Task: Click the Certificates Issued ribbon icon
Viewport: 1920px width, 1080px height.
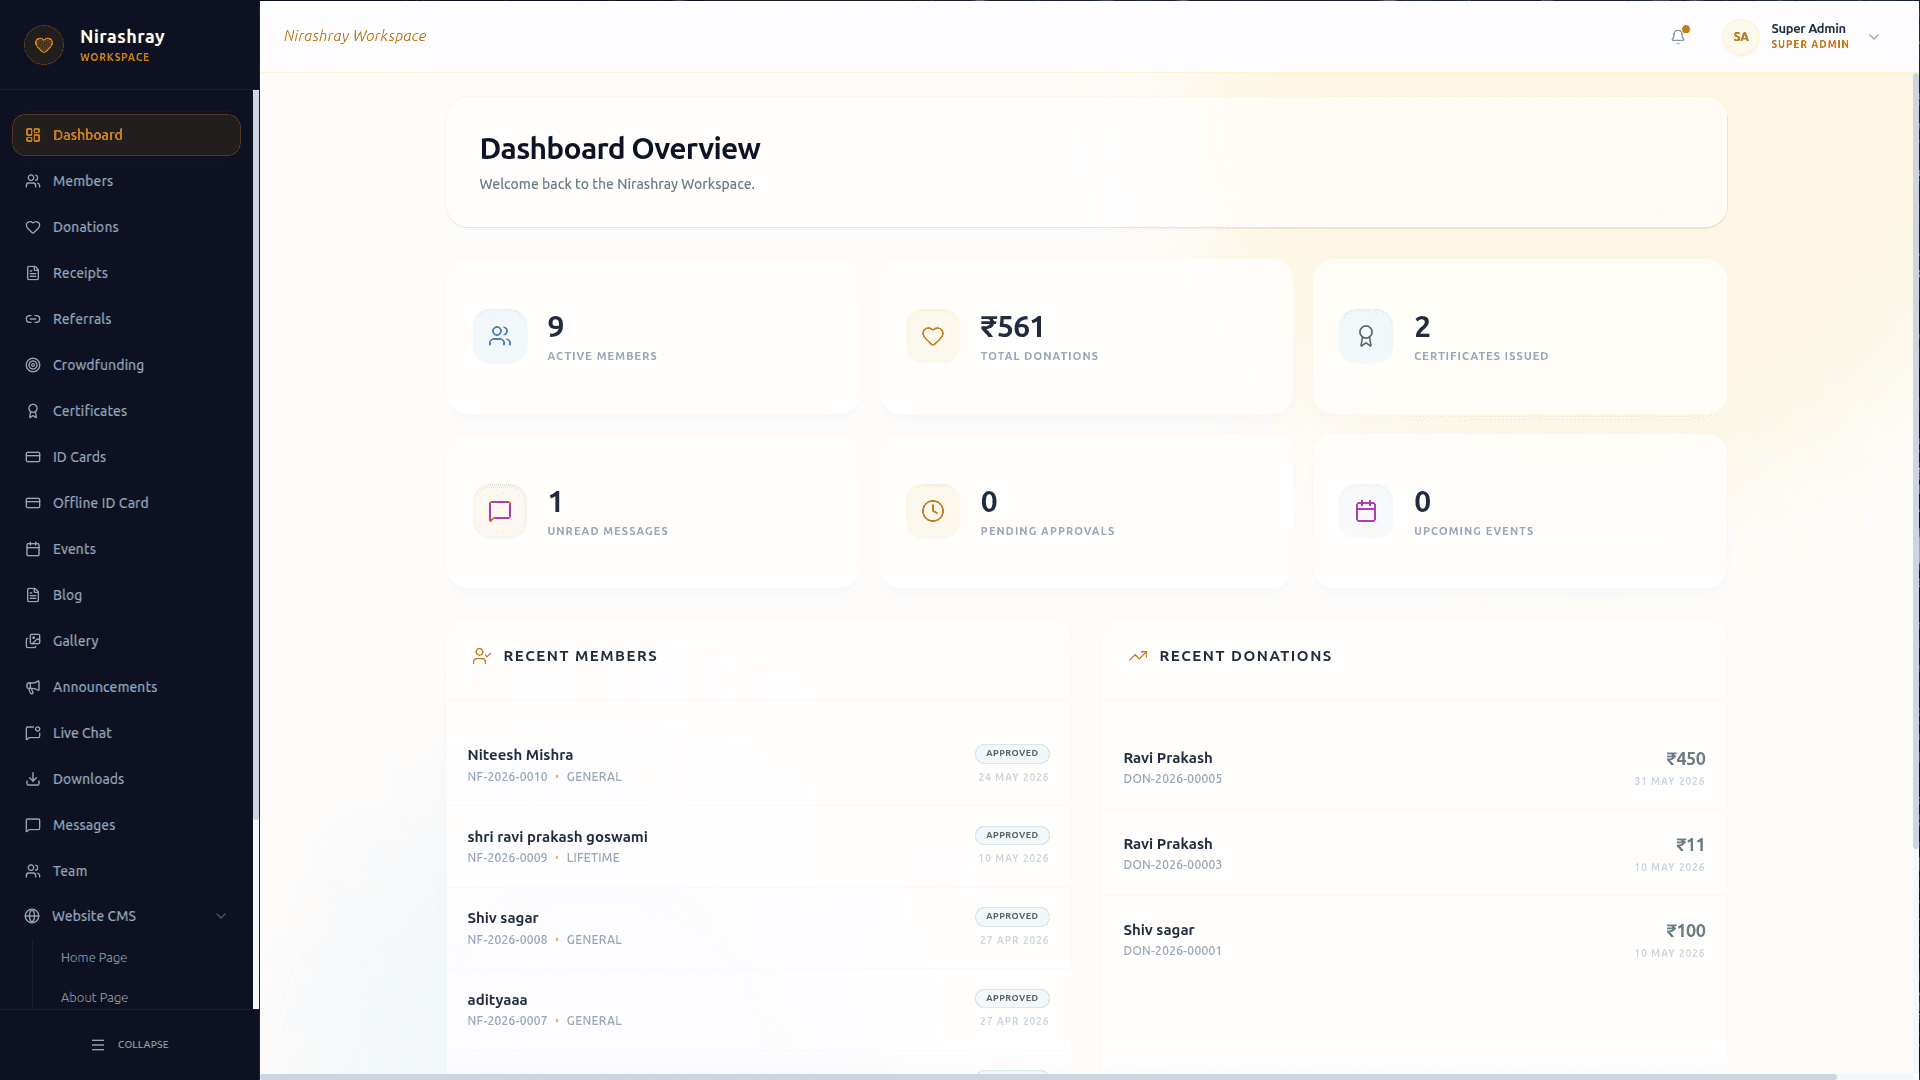Action: (1366, 336)
